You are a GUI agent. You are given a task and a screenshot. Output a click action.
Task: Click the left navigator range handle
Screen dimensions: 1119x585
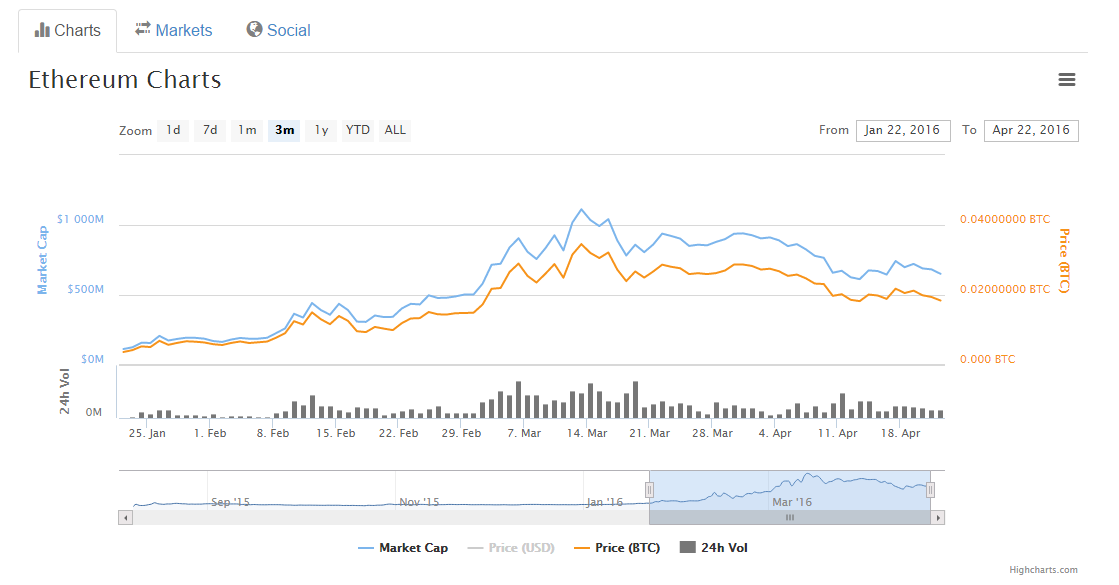(649, 489)
